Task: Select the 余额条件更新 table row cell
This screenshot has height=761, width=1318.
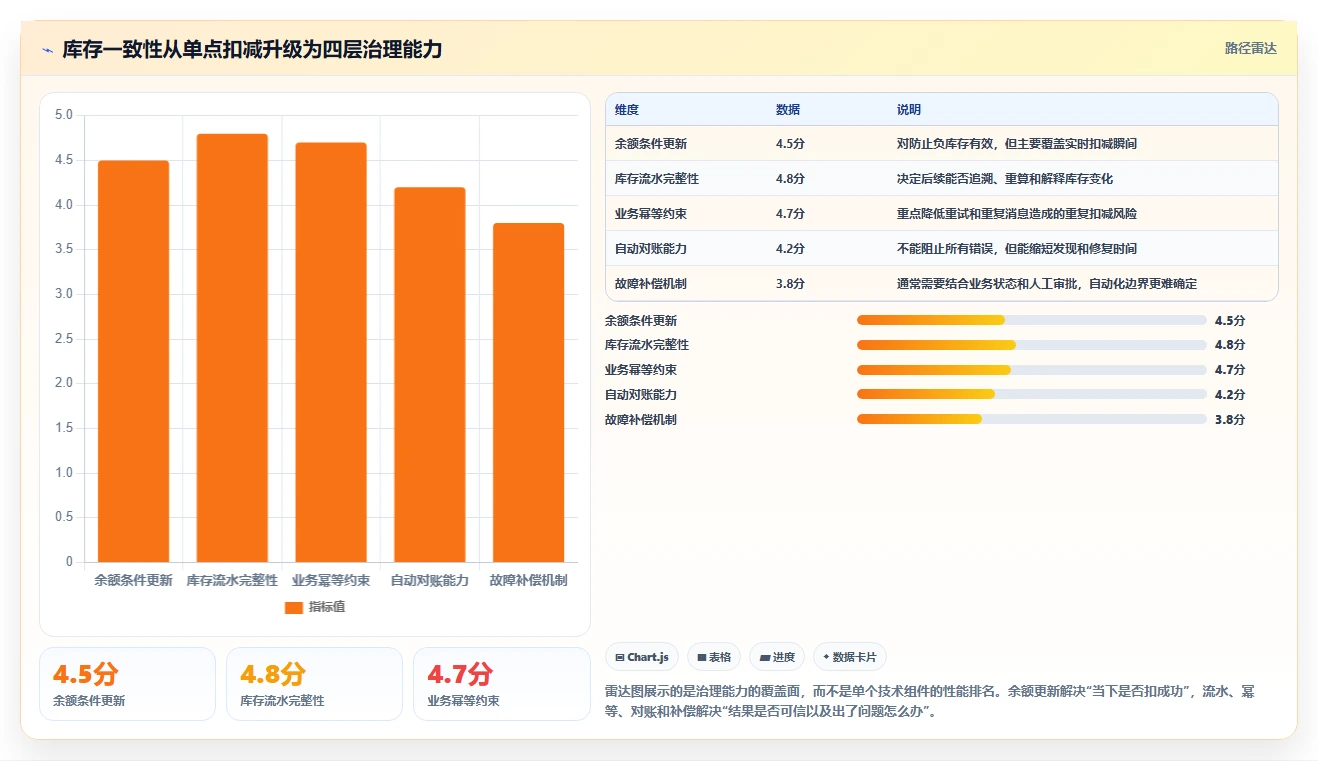Action: point(651,144)
